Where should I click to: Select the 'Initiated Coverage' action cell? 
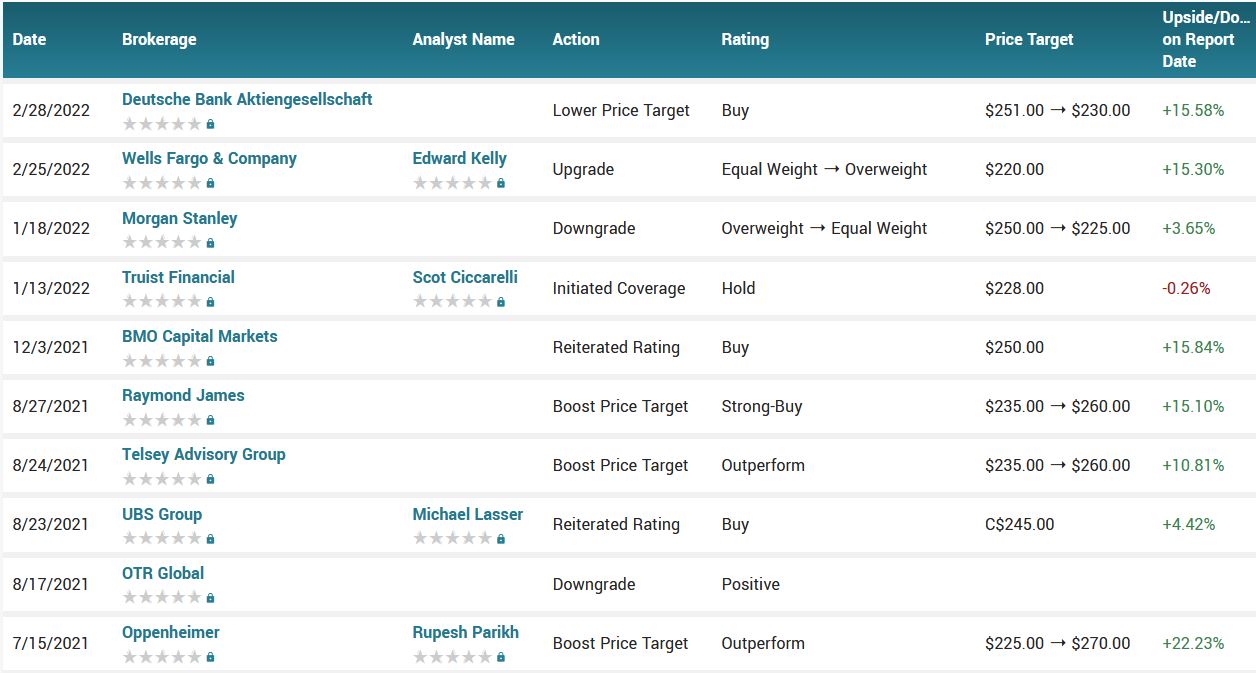[619, 288]
